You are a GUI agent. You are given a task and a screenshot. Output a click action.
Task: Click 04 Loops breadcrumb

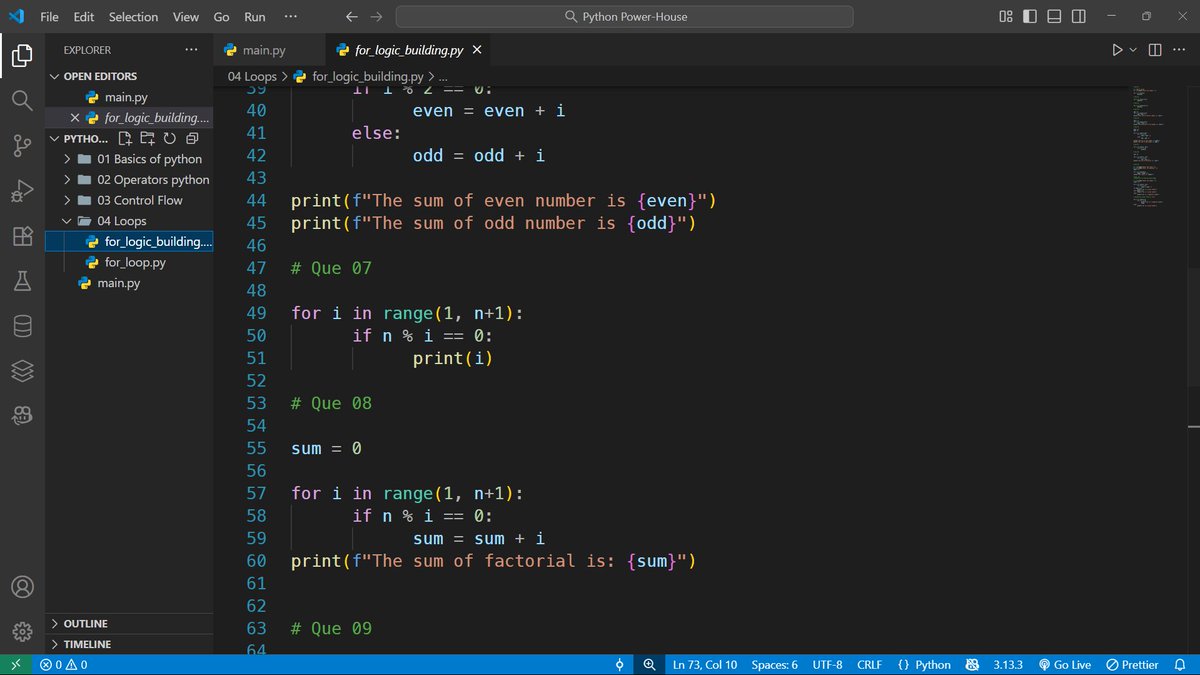[x=252, y=76]
